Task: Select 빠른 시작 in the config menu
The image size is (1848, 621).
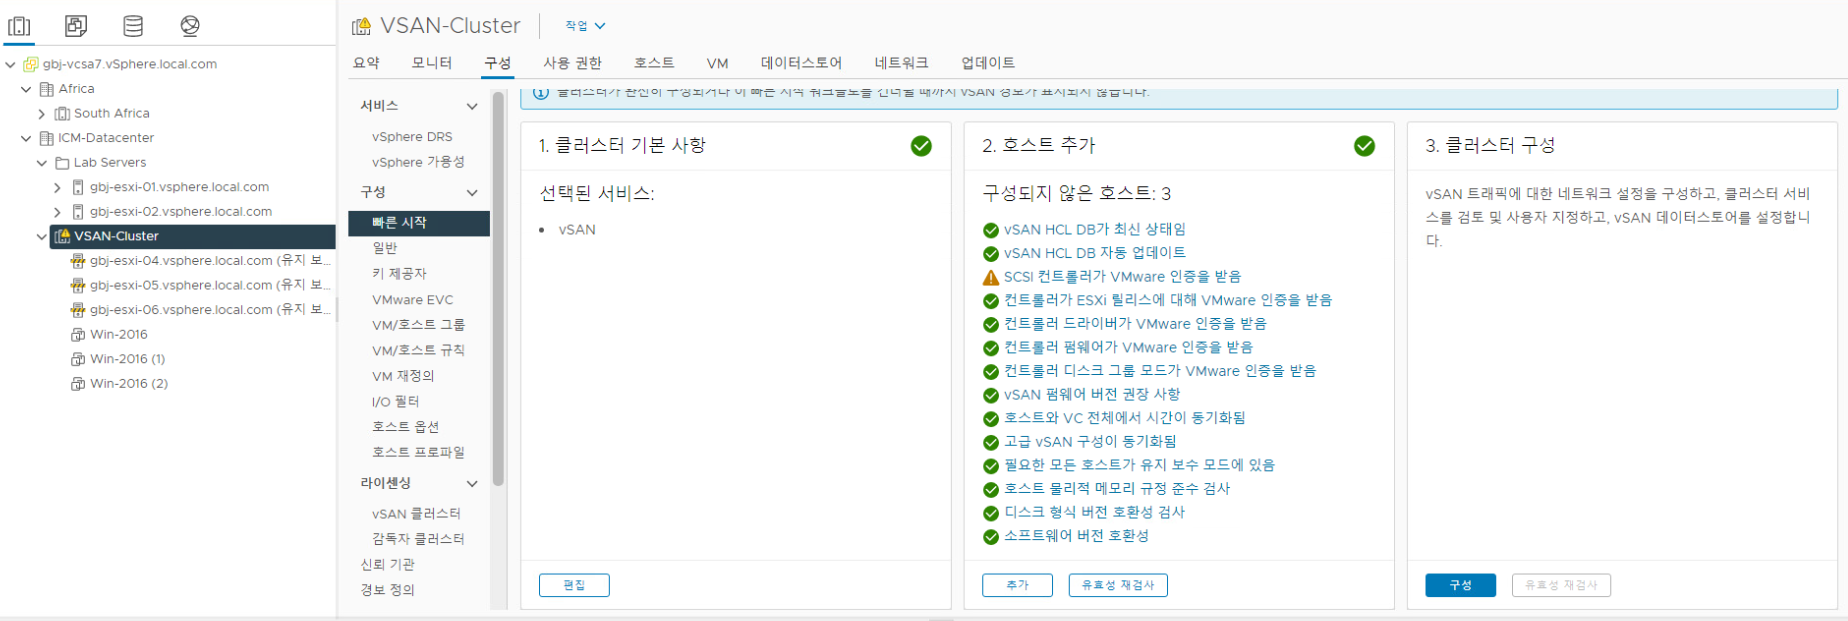Action: [419, 223]
